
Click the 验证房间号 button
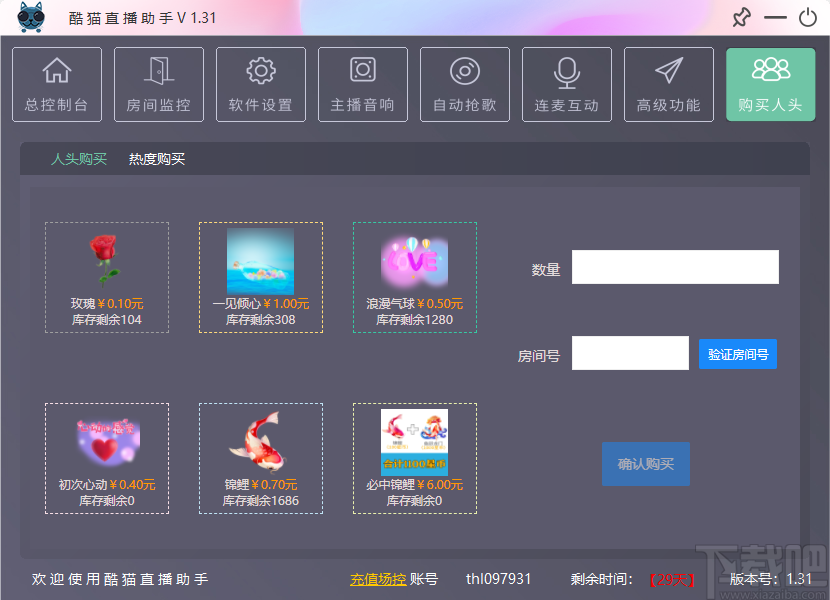[738, 354]
